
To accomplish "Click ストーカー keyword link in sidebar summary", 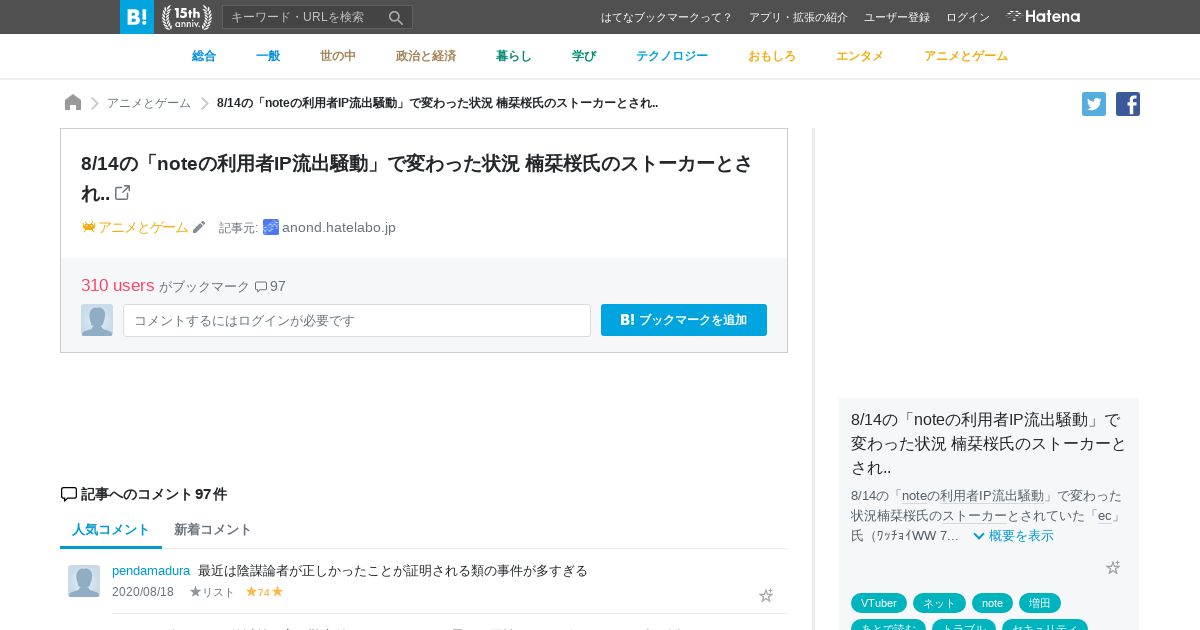I will (974, 516).
